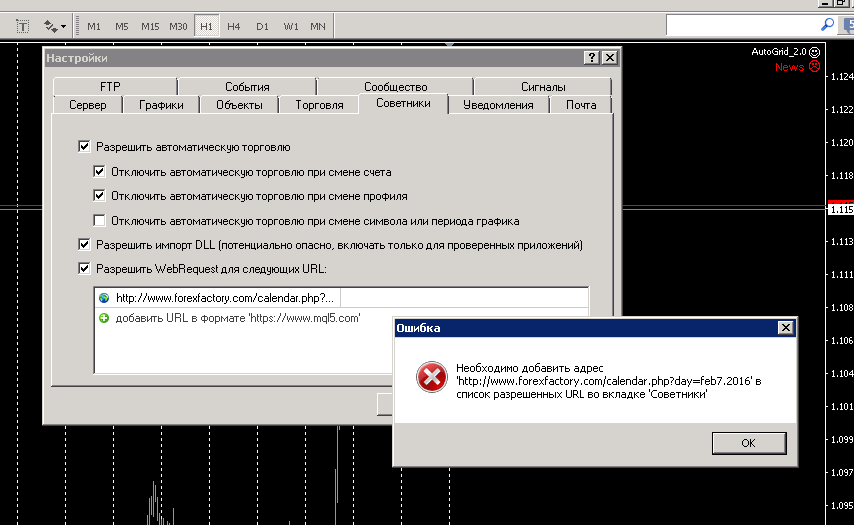Switch chart to H4 timeframe

click(x=234, y=26)
